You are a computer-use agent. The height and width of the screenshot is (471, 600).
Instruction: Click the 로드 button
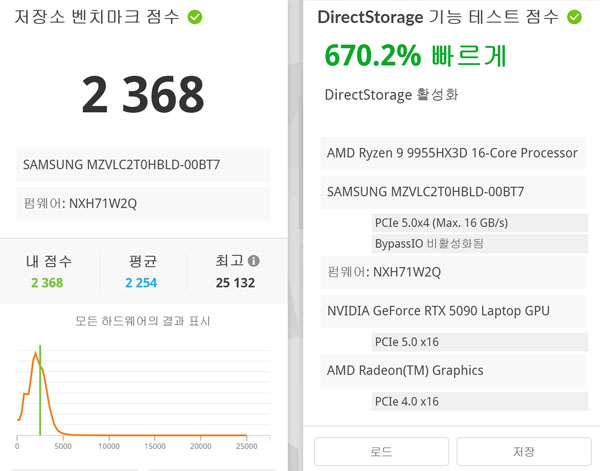pos(381,451)
